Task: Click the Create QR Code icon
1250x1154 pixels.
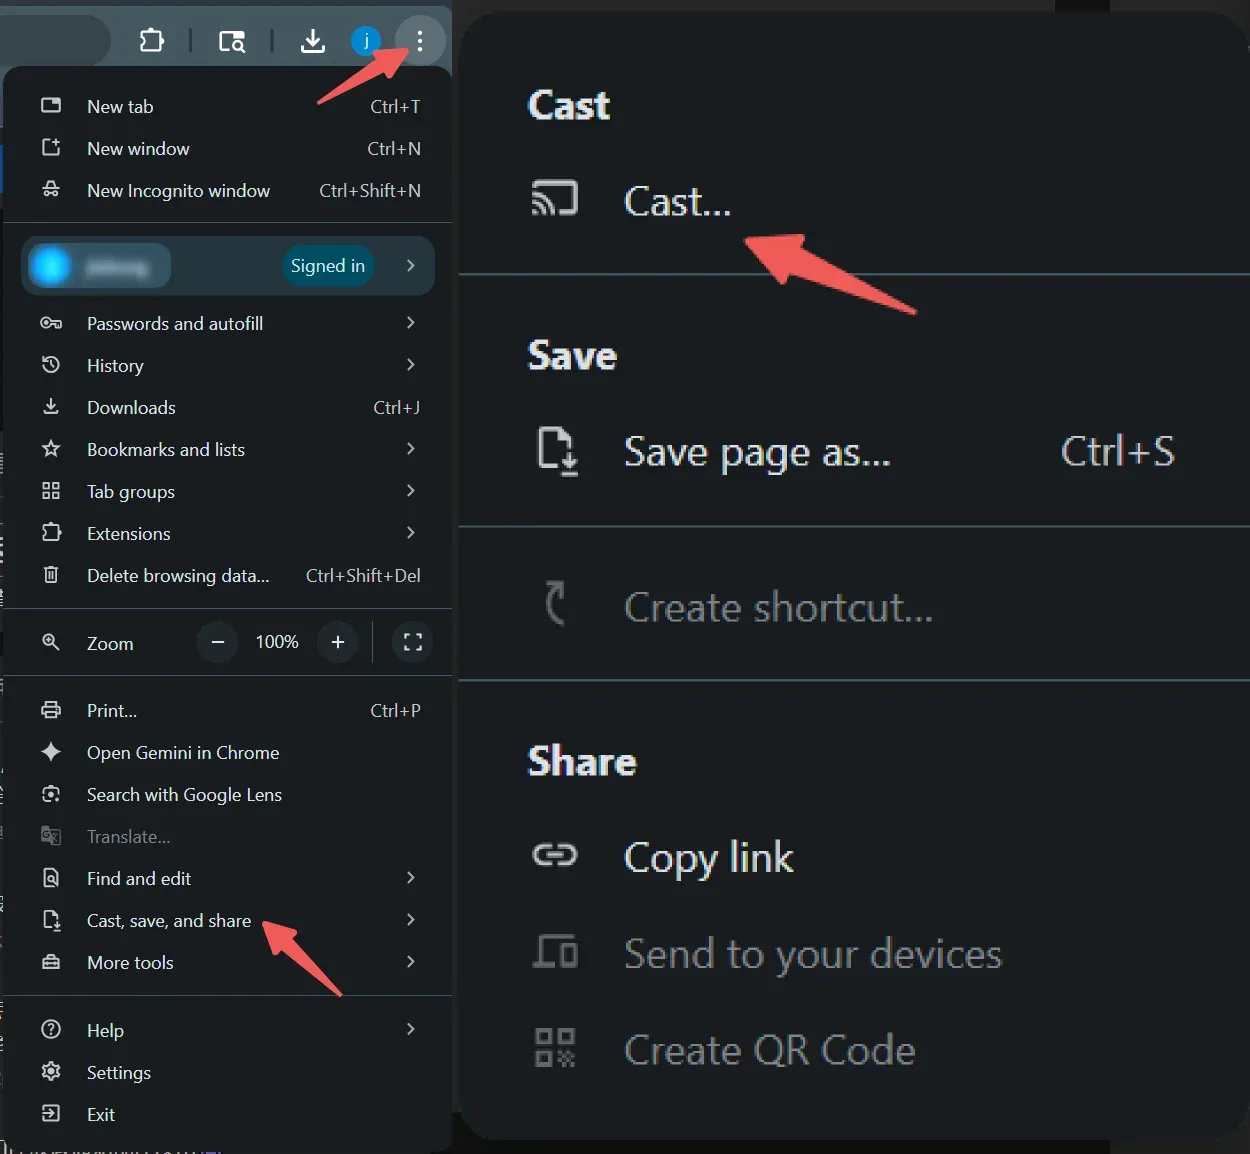Action: tap(555, 1048)
